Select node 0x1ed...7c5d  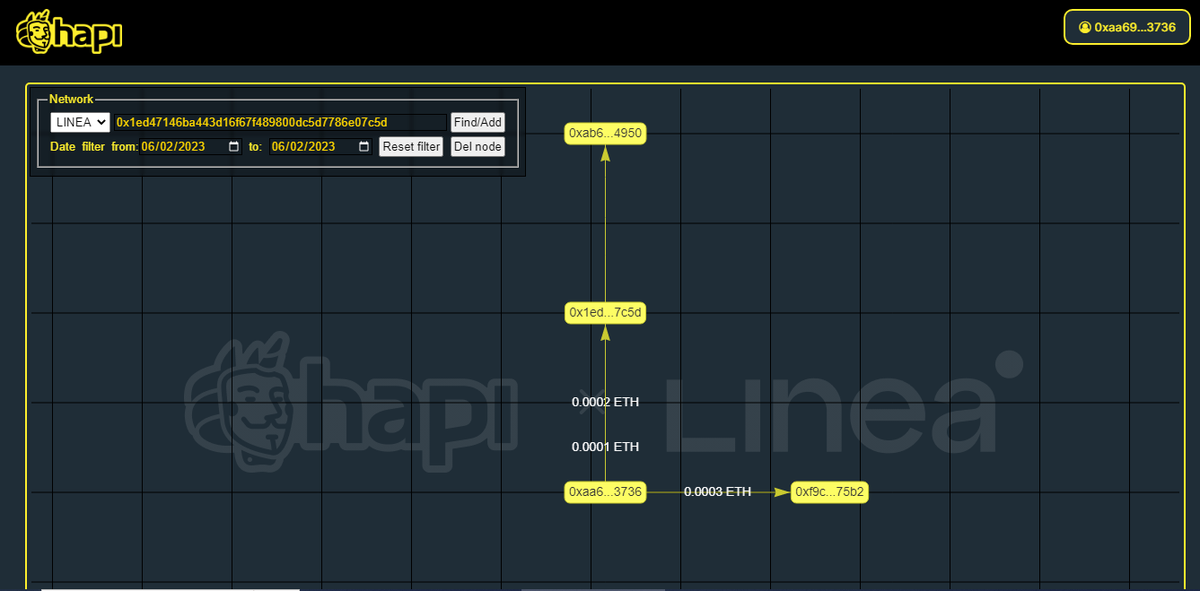pyautogui.click(x=605, y=313)
